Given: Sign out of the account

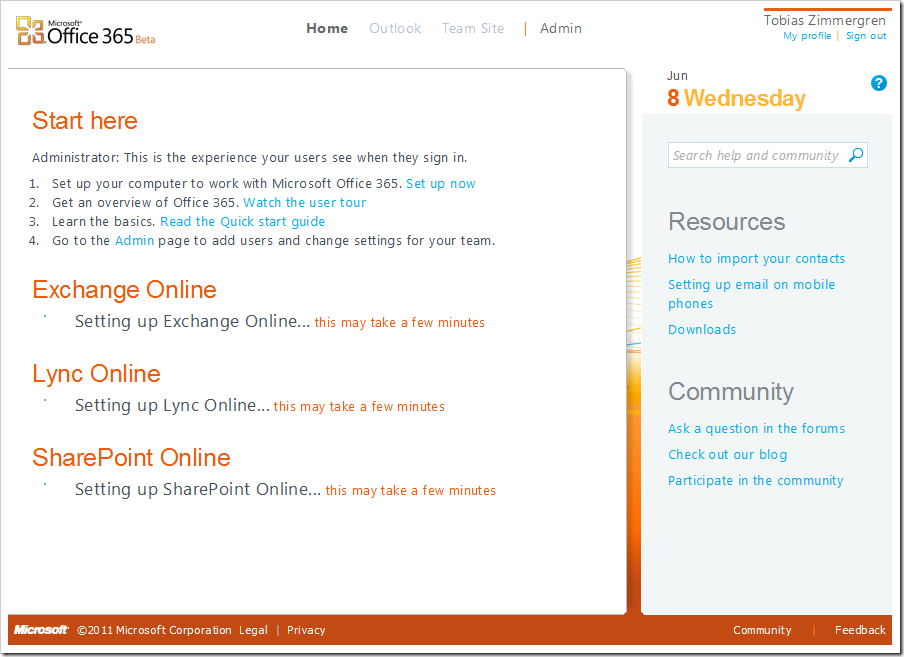Looking at the screenshot, I should [x=865, y=36].
